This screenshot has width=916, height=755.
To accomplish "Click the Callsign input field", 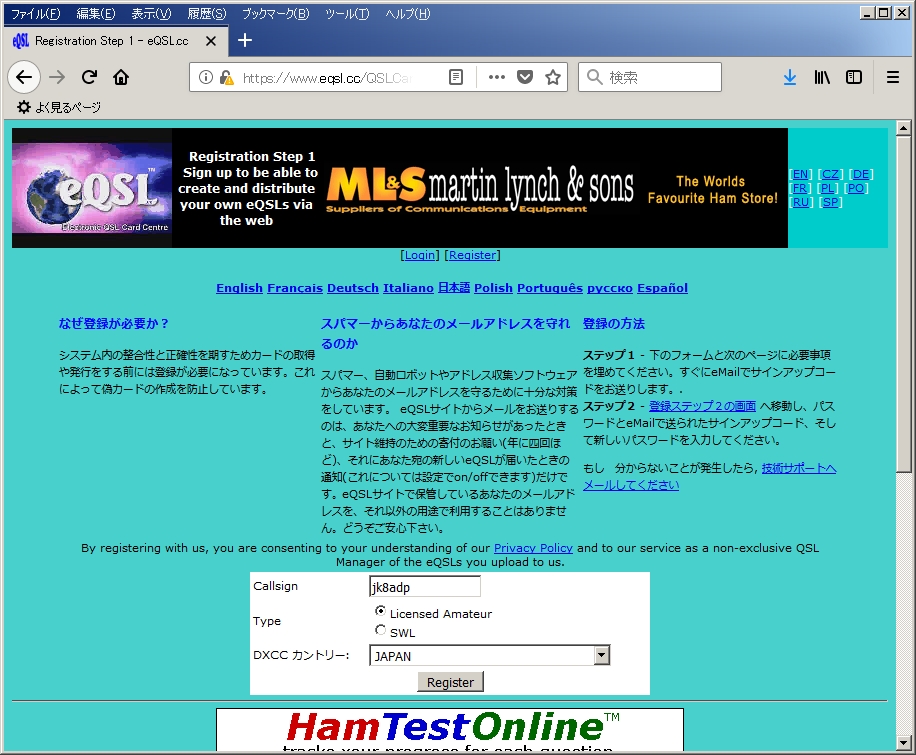I will coord(425,587).
